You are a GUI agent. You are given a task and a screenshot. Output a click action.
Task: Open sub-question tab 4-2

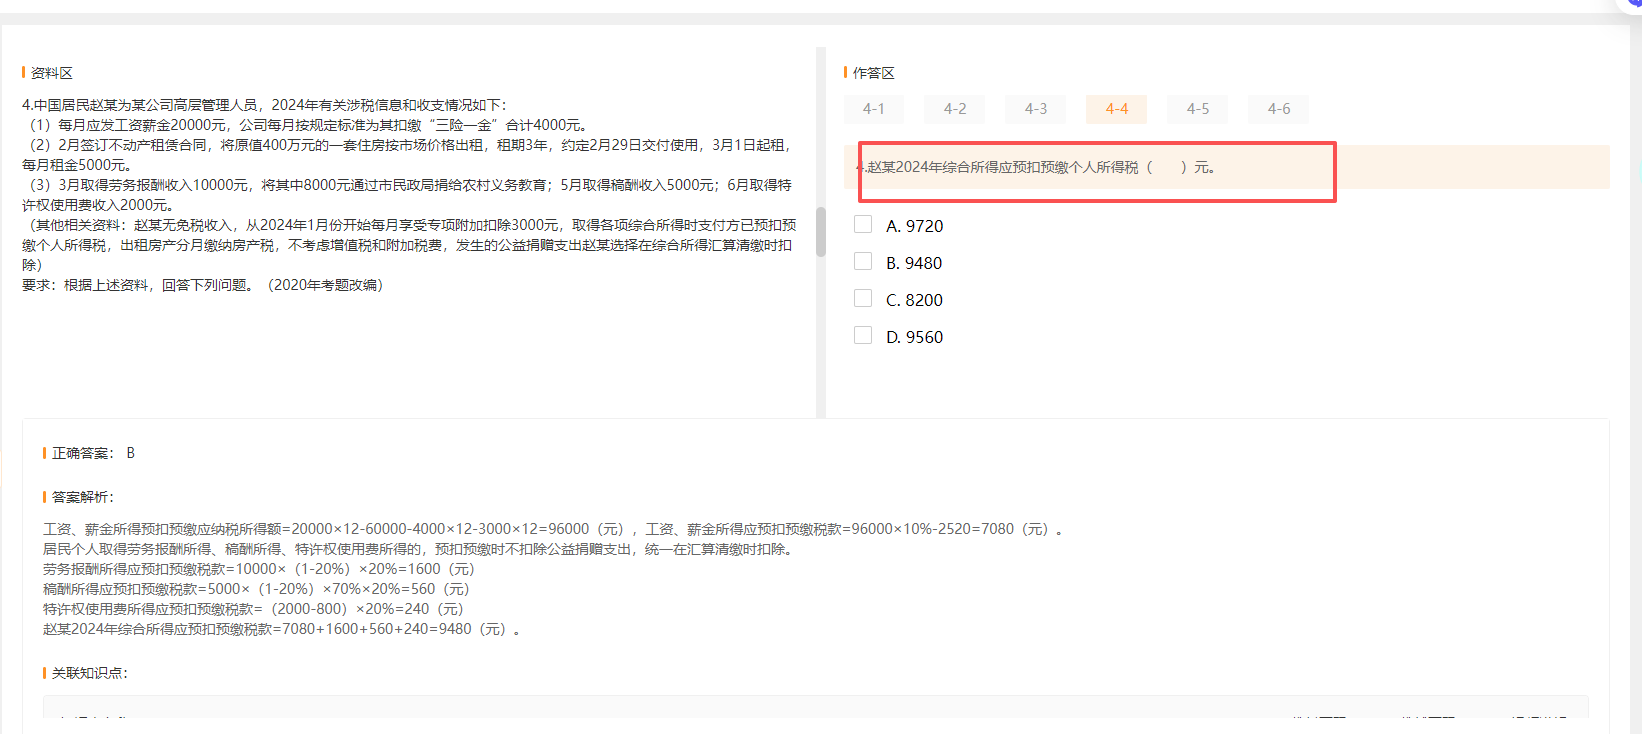955,109
